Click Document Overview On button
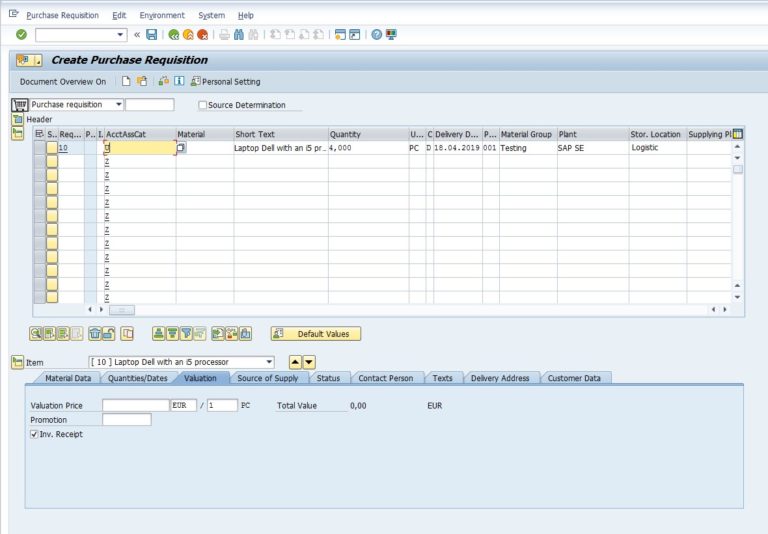This screenshot has width=768, height=534. click(63, 82)
